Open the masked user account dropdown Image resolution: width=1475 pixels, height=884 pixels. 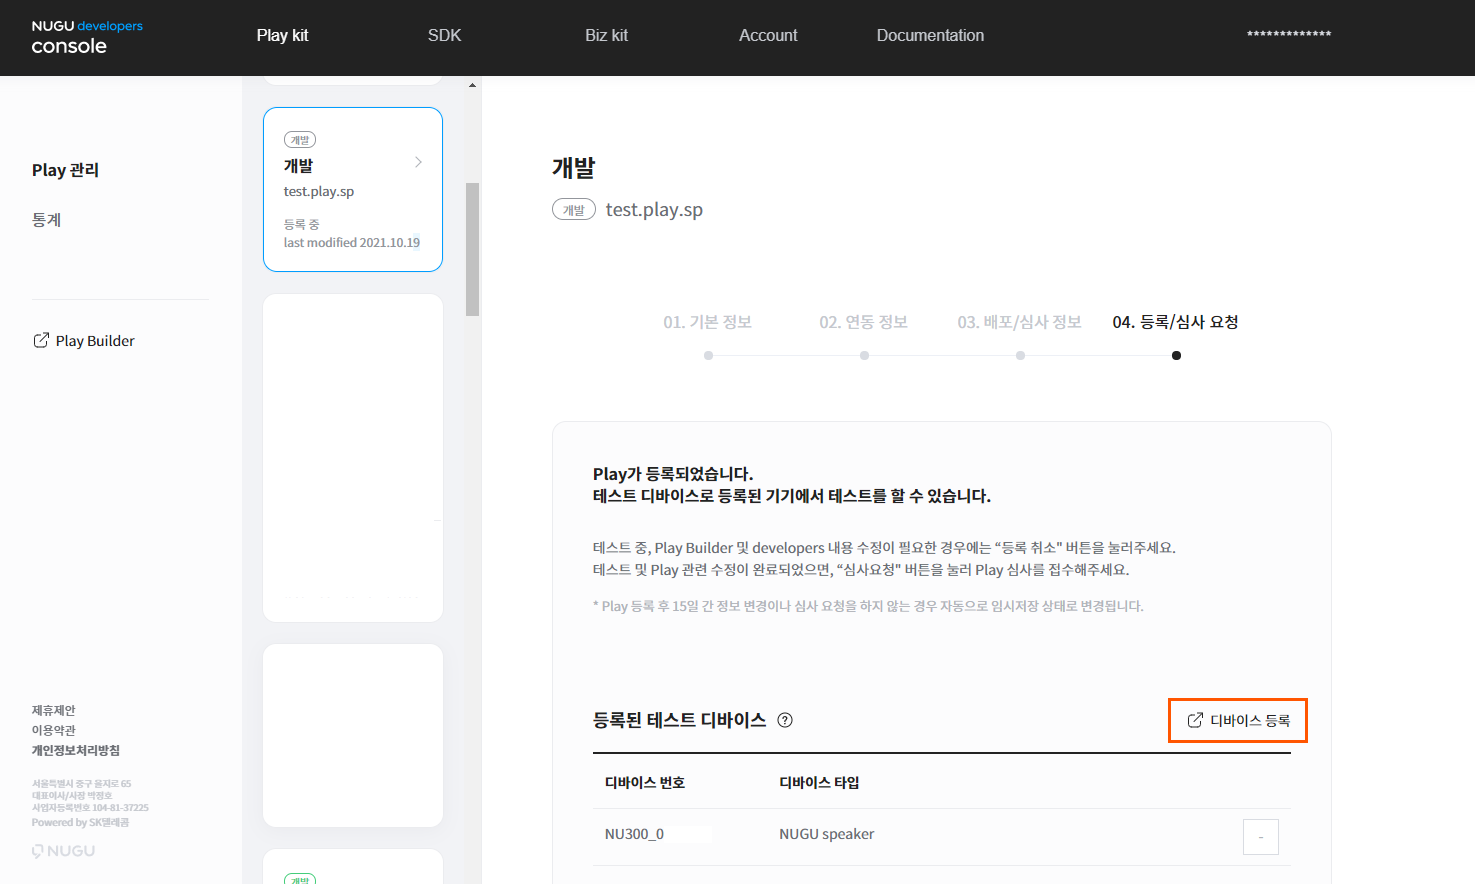pyautogui.click(x=1288, y=35)
